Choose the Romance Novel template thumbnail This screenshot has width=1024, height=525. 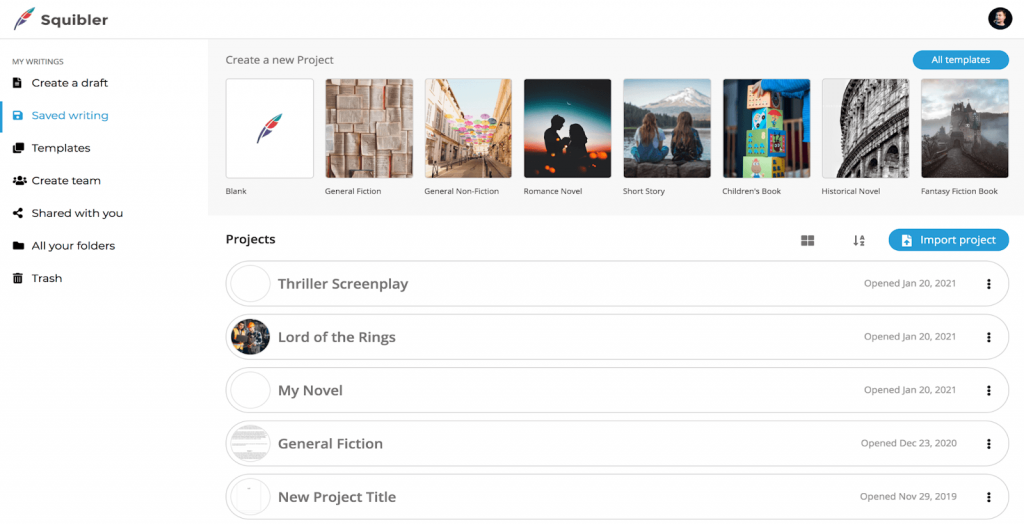pos(567,128)
